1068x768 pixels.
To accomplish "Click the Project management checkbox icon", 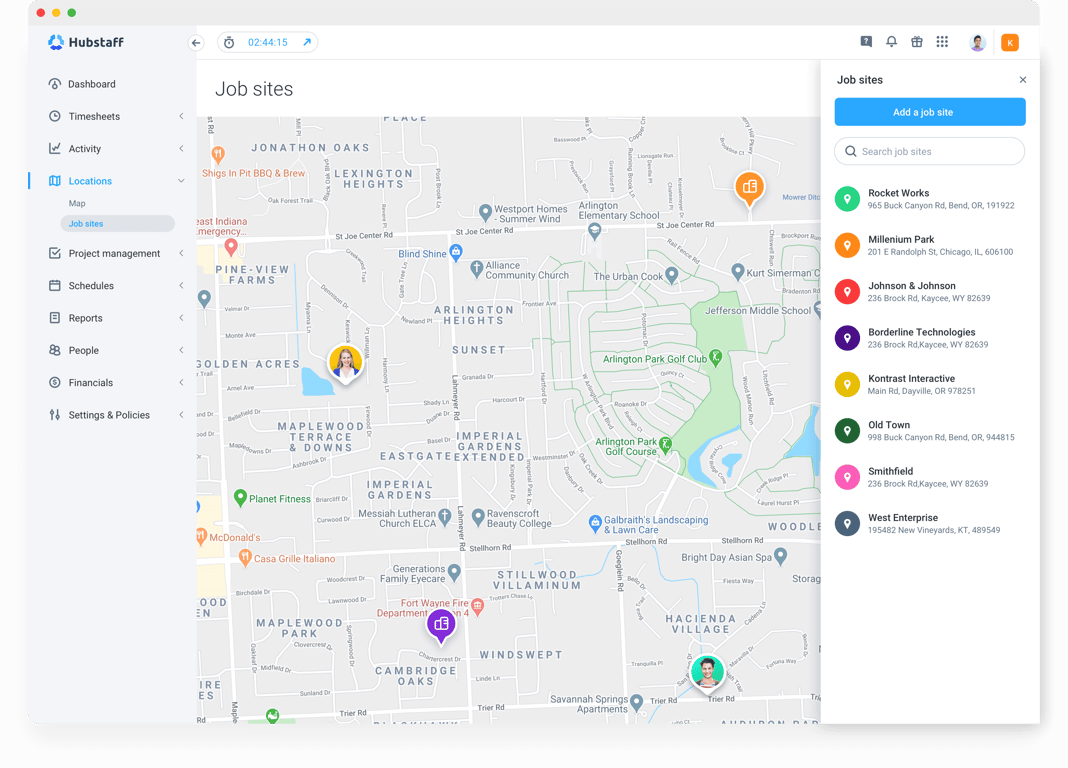I will pyautogui.click(x=54, y=253).
